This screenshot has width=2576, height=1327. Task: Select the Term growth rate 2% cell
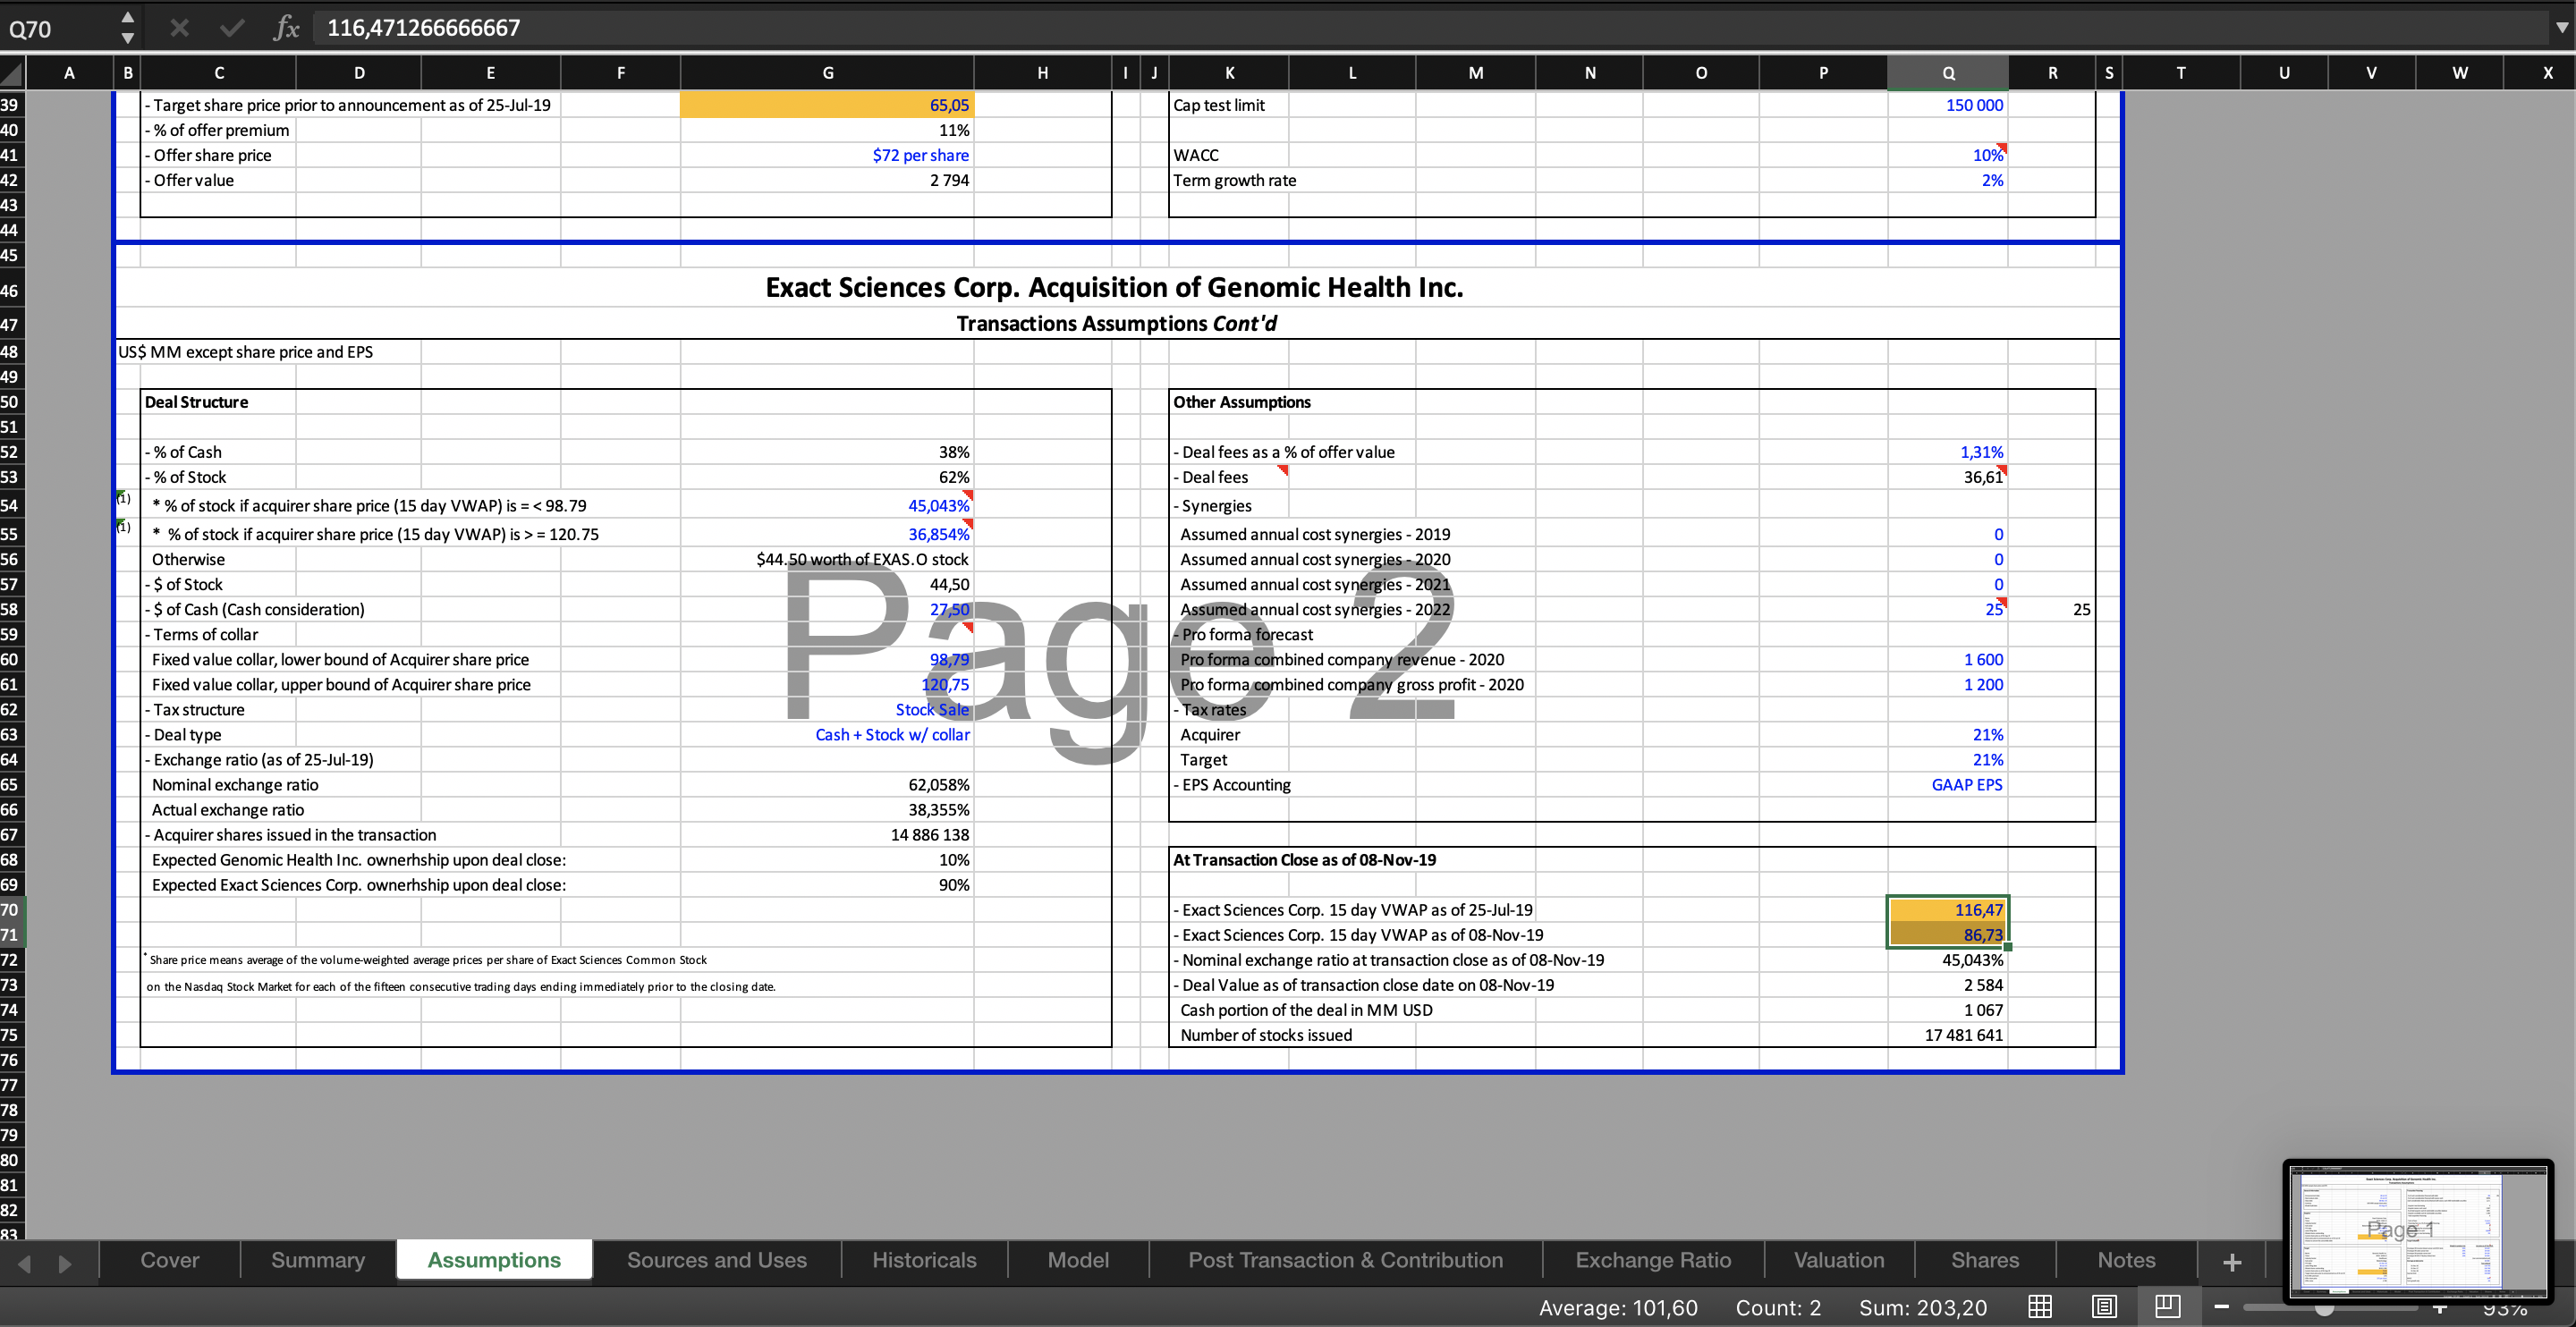[1948, 180]
